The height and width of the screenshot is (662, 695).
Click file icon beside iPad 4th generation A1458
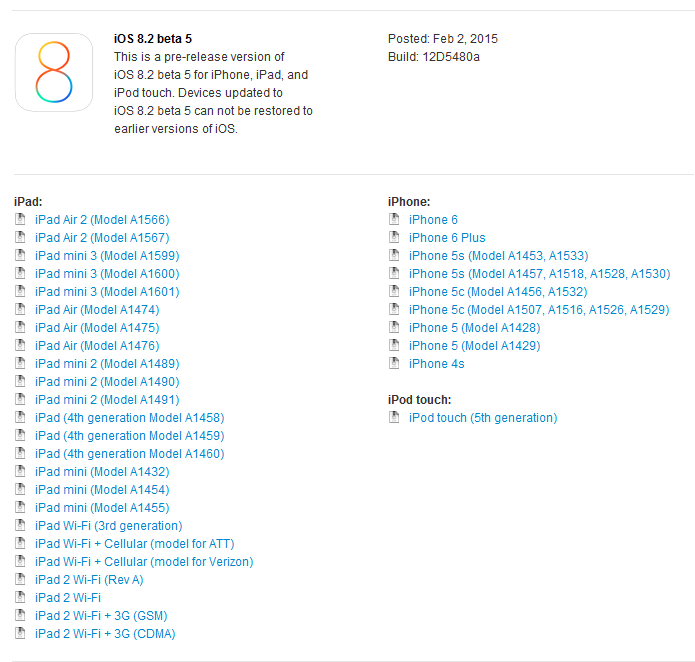(20, 417)
